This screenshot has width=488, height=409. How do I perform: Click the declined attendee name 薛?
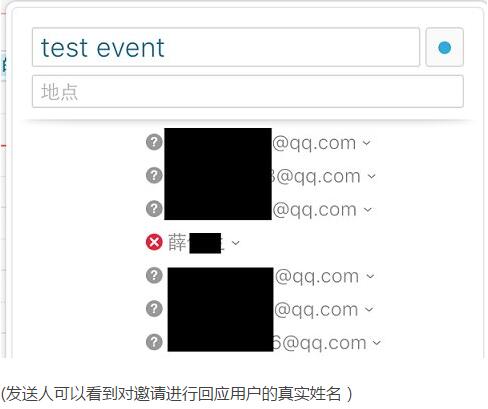point(177,243)
